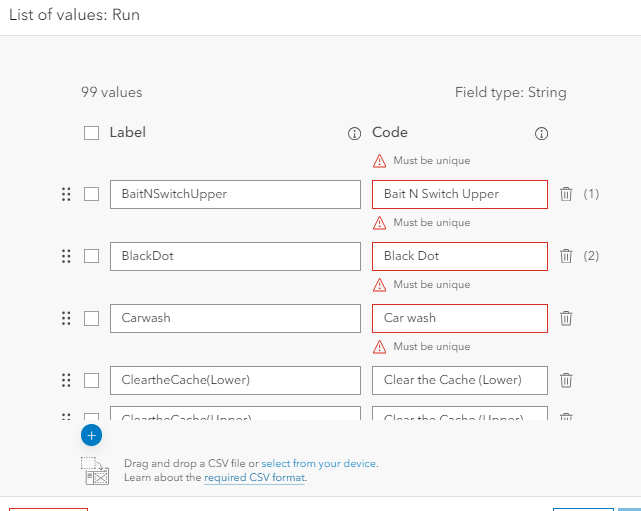
Task: Click the Label field containing BlackDot
Action: [235, 256]
